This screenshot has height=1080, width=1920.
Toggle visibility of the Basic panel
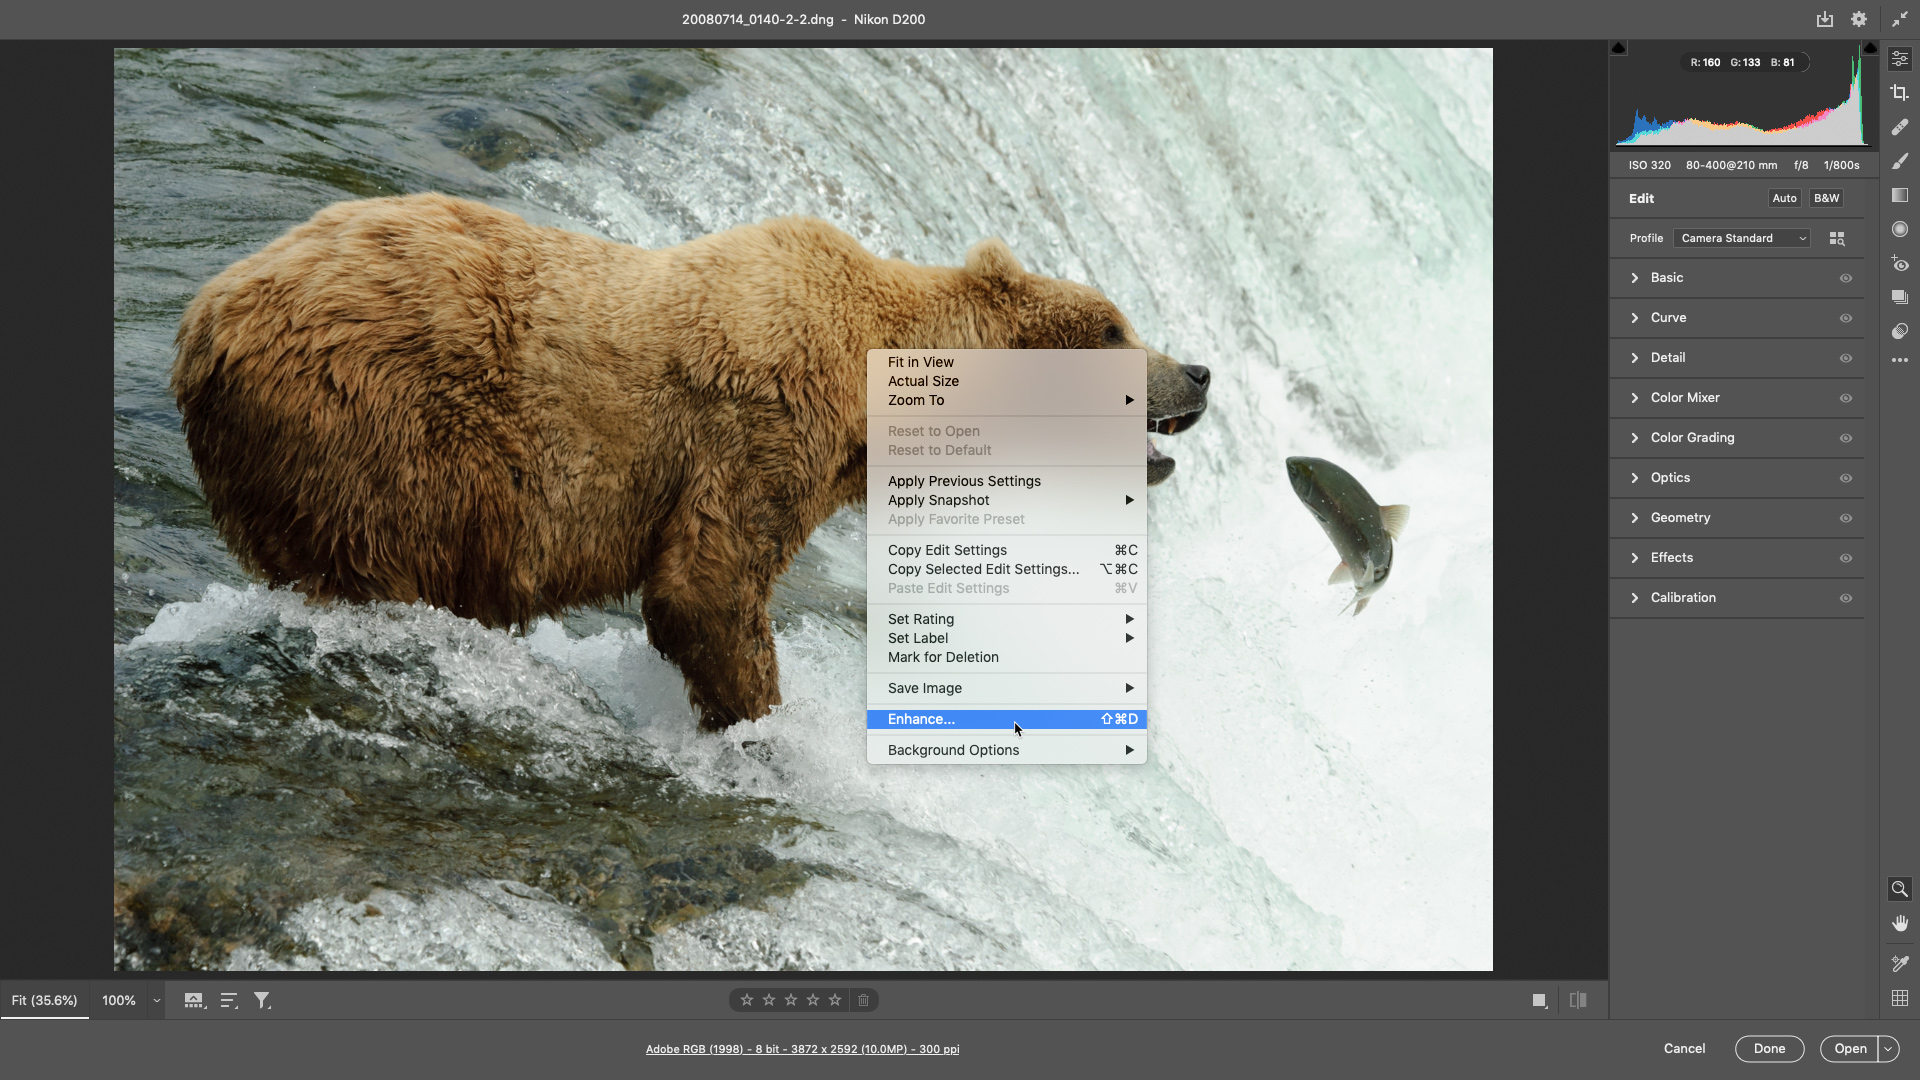pyautogui.click(x=1845, y=278)
